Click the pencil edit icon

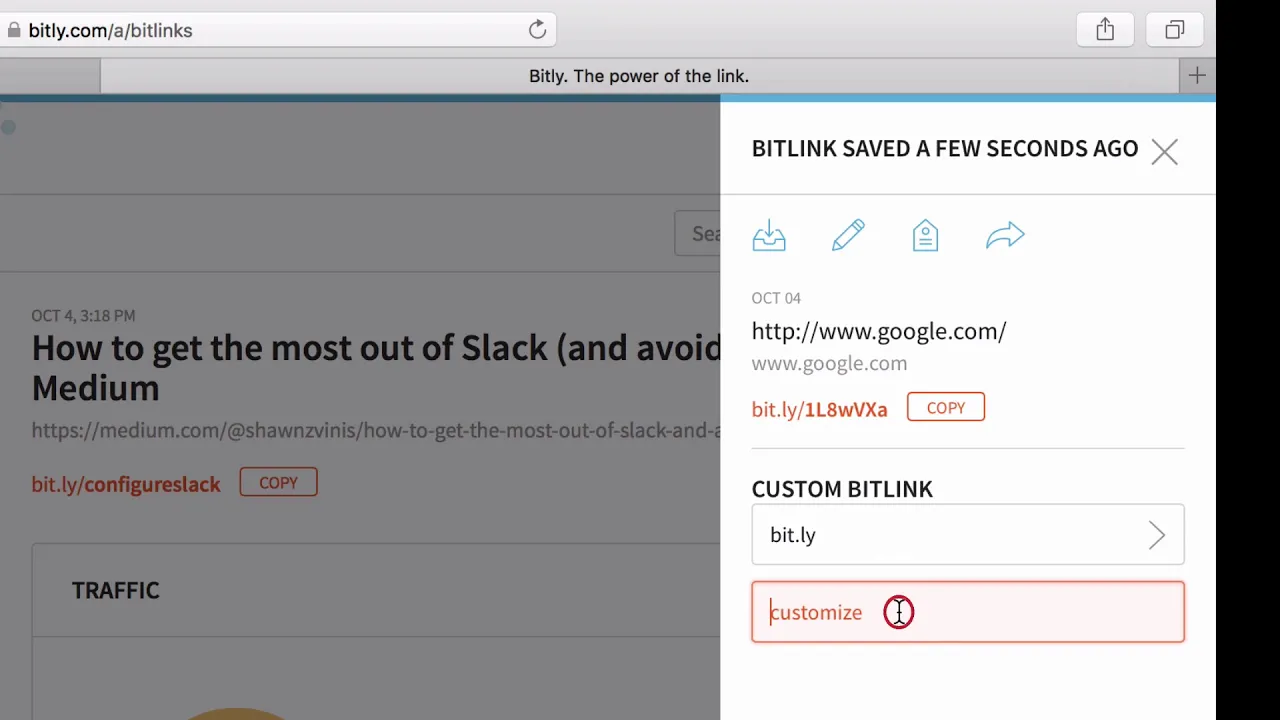pos(848,236)
